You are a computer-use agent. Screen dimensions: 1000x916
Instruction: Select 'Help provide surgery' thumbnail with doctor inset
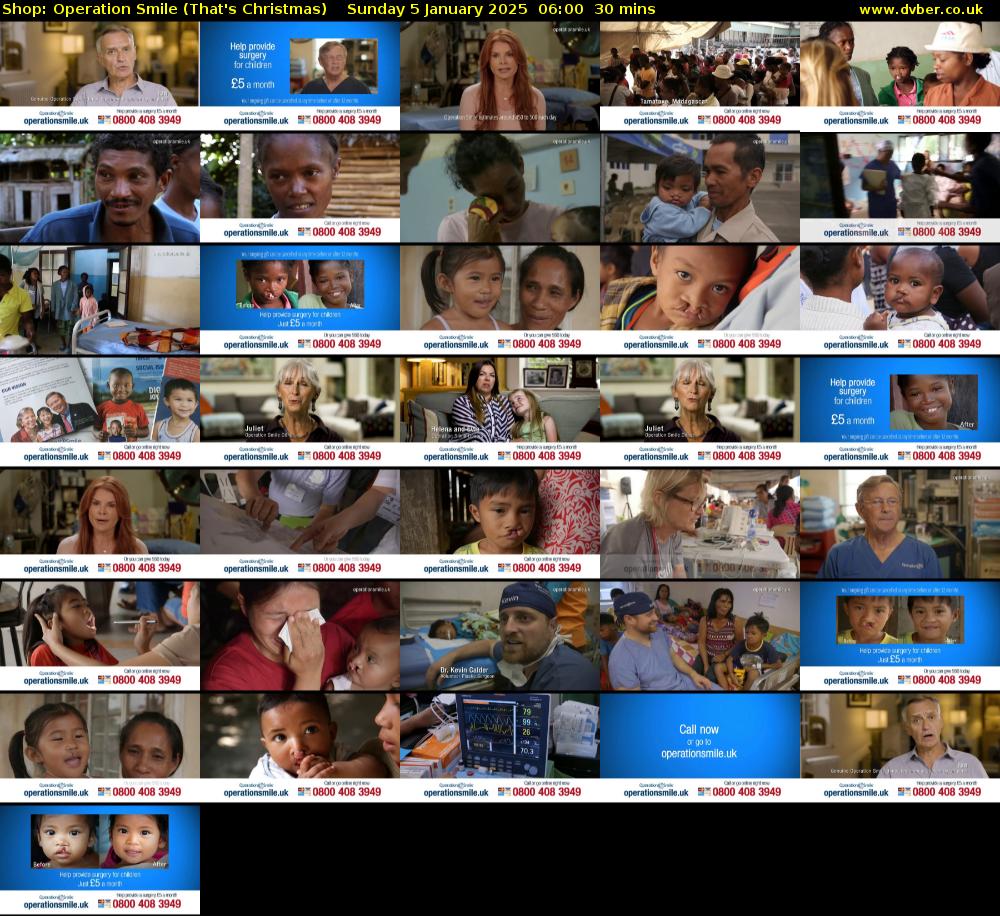300,76
